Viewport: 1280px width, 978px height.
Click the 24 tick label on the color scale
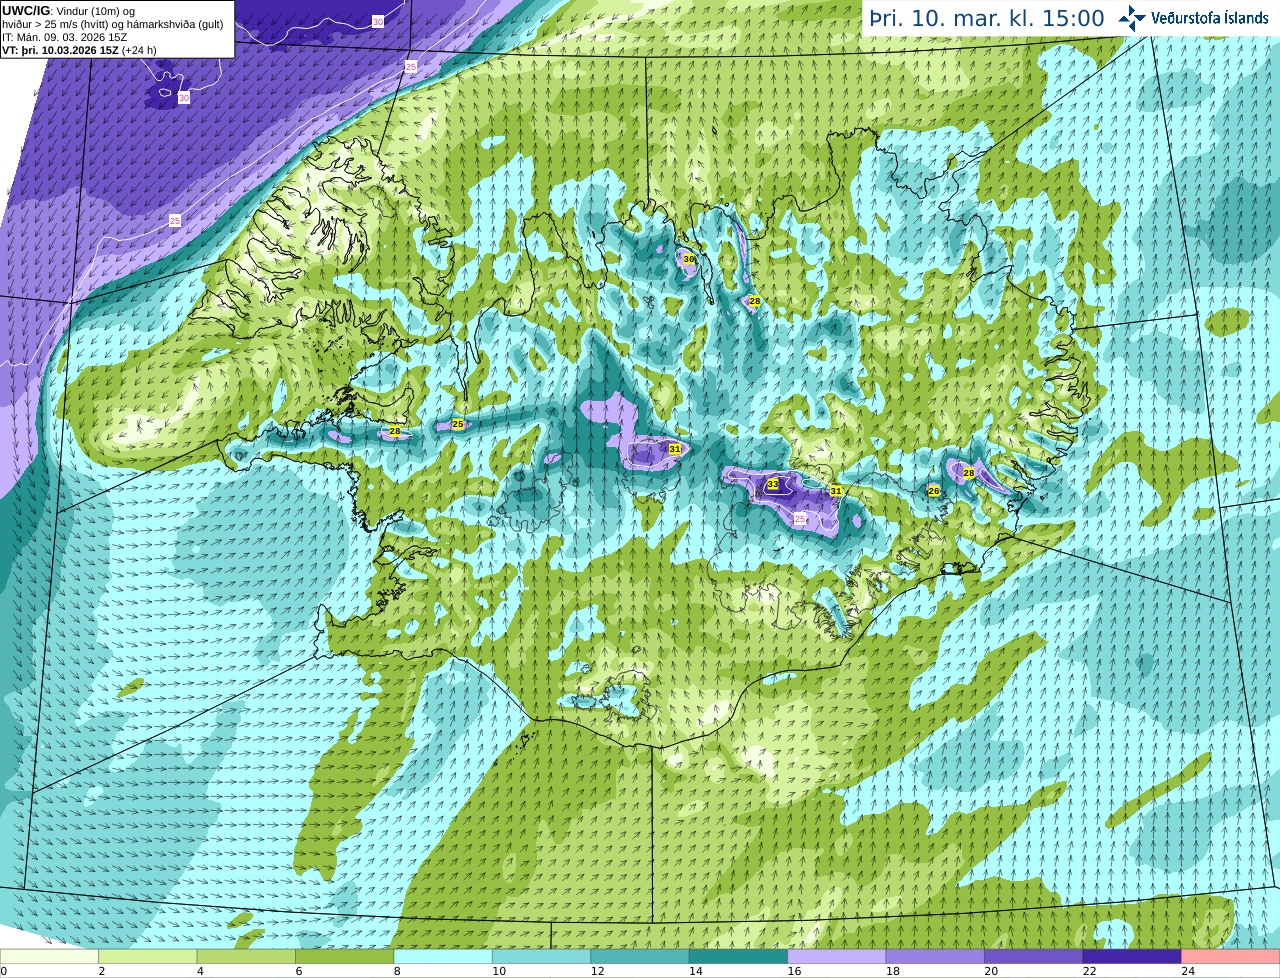pyautogui.click(x=1188, y=971)
